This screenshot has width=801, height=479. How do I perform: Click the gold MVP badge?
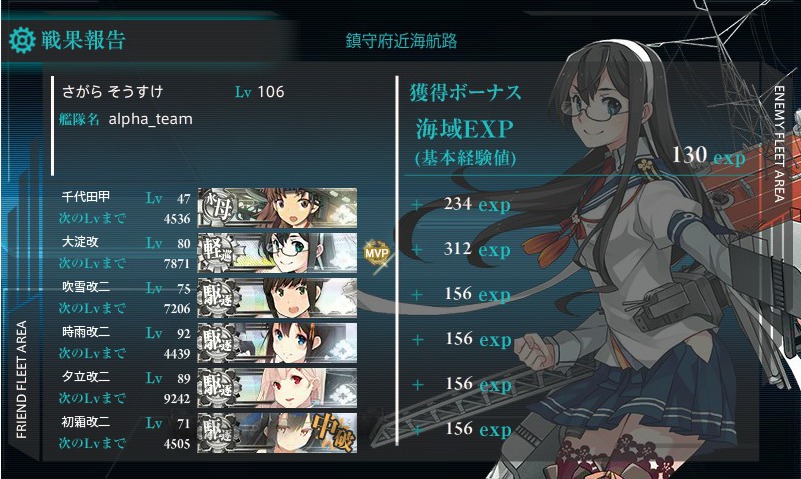[x=376, y=252]
